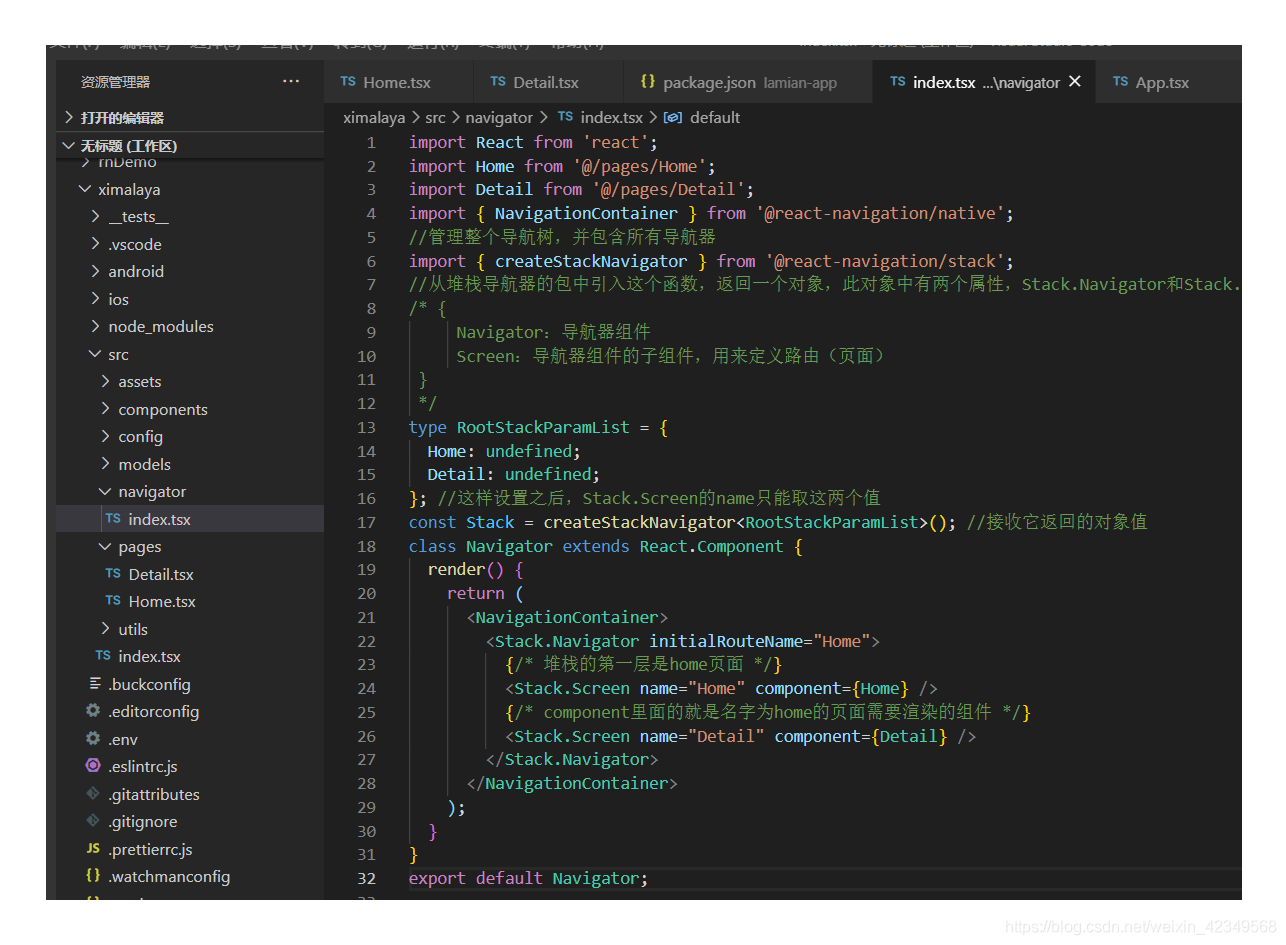Expand the 打开的编辑器 section
Image resolution: width=1286 pixels, height=945 pixels.
(x=190, y=117)
